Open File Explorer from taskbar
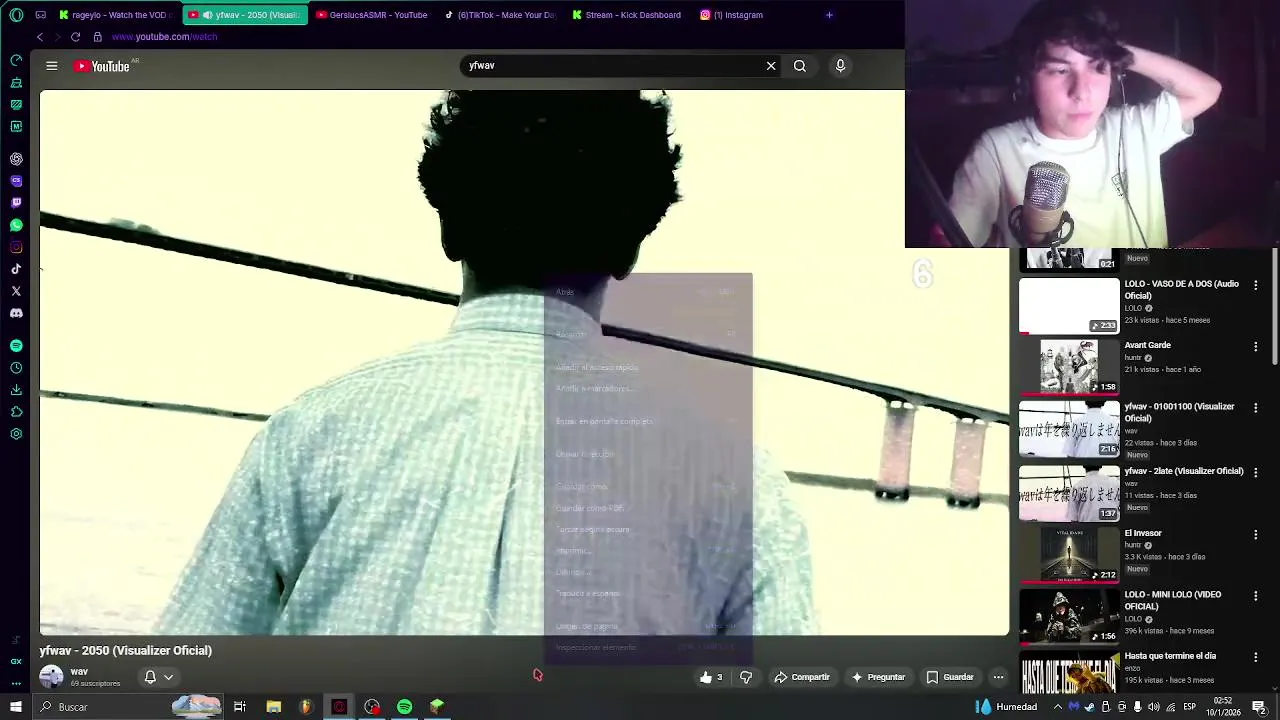Viewport: 1280px width, 720px height. tap(273, 707)
